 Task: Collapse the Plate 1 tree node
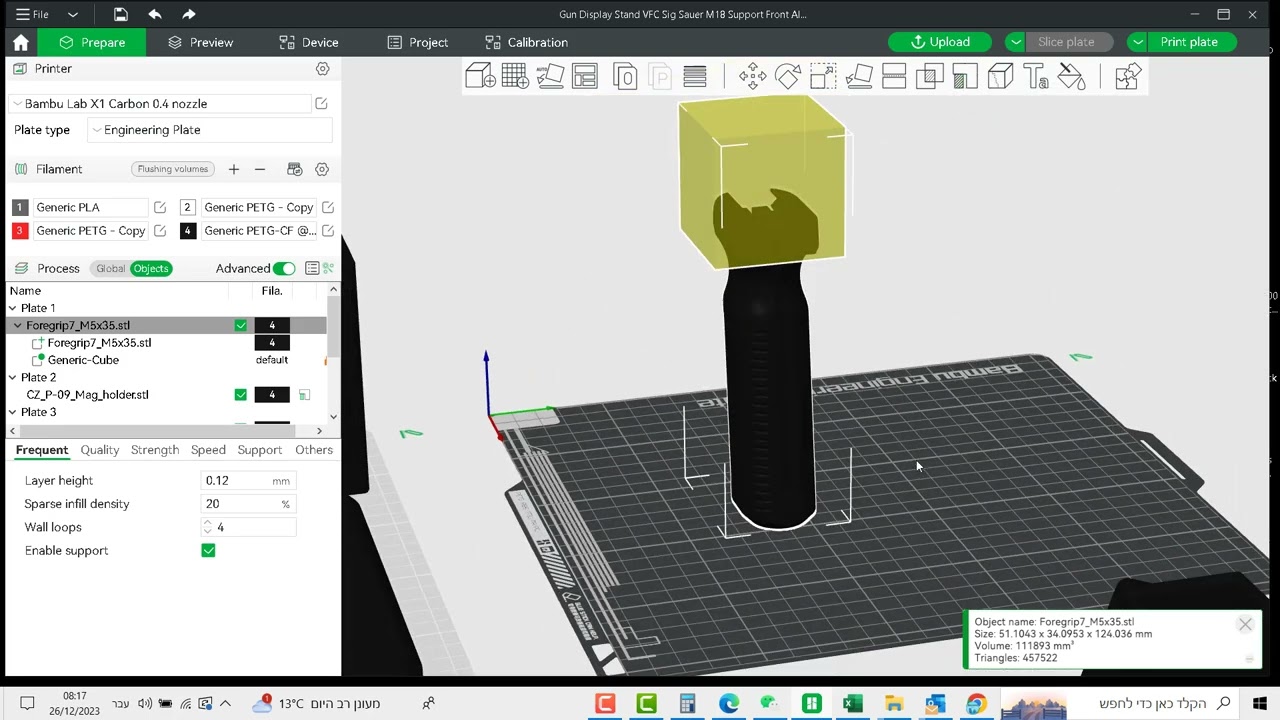13,308
